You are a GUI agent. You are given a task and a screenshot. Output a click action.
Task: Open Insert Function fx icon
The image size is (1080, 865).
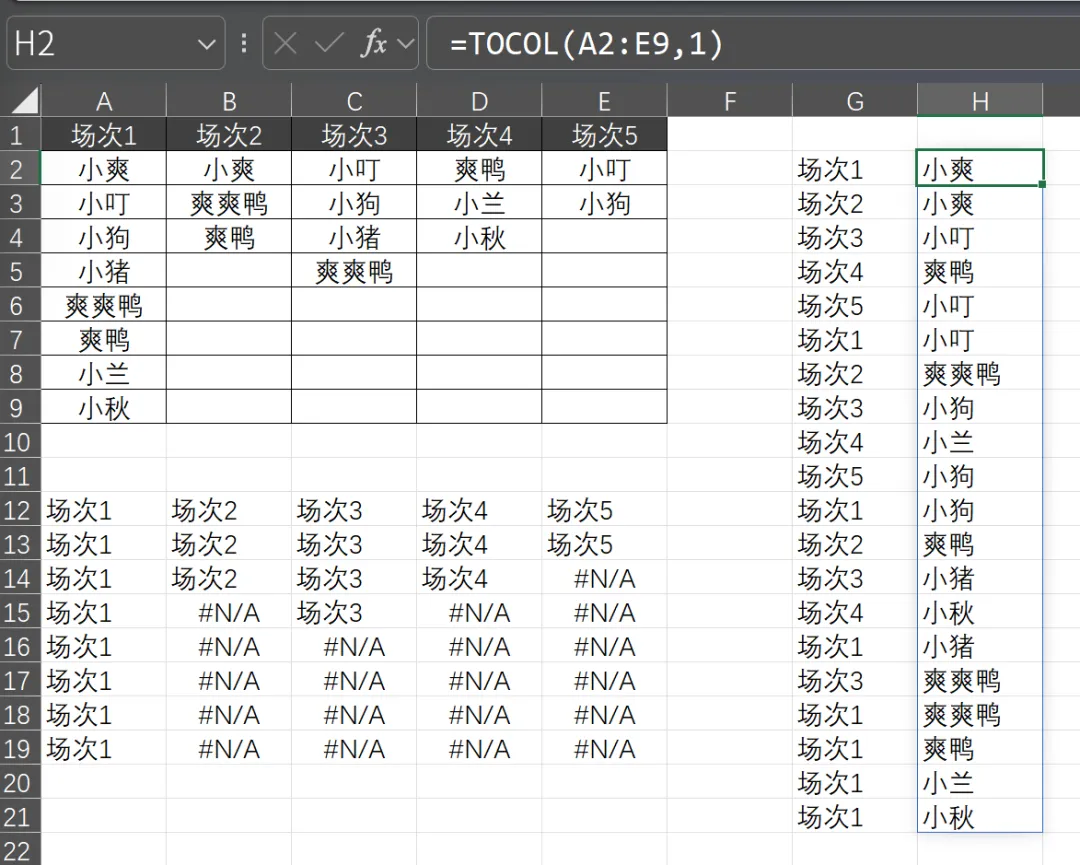pyautogui.click(x=374, y=43)
